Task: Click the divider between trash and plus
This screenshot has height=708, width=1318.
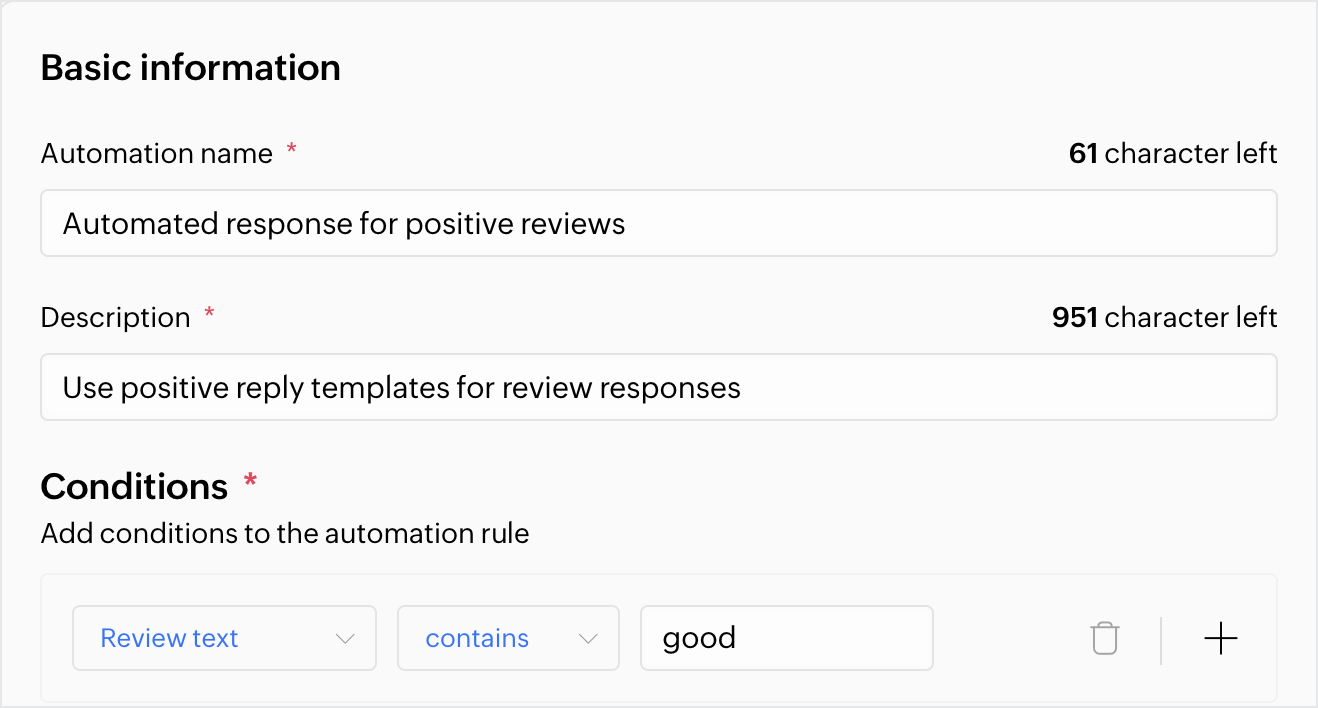Action: tap(1161, 640)
